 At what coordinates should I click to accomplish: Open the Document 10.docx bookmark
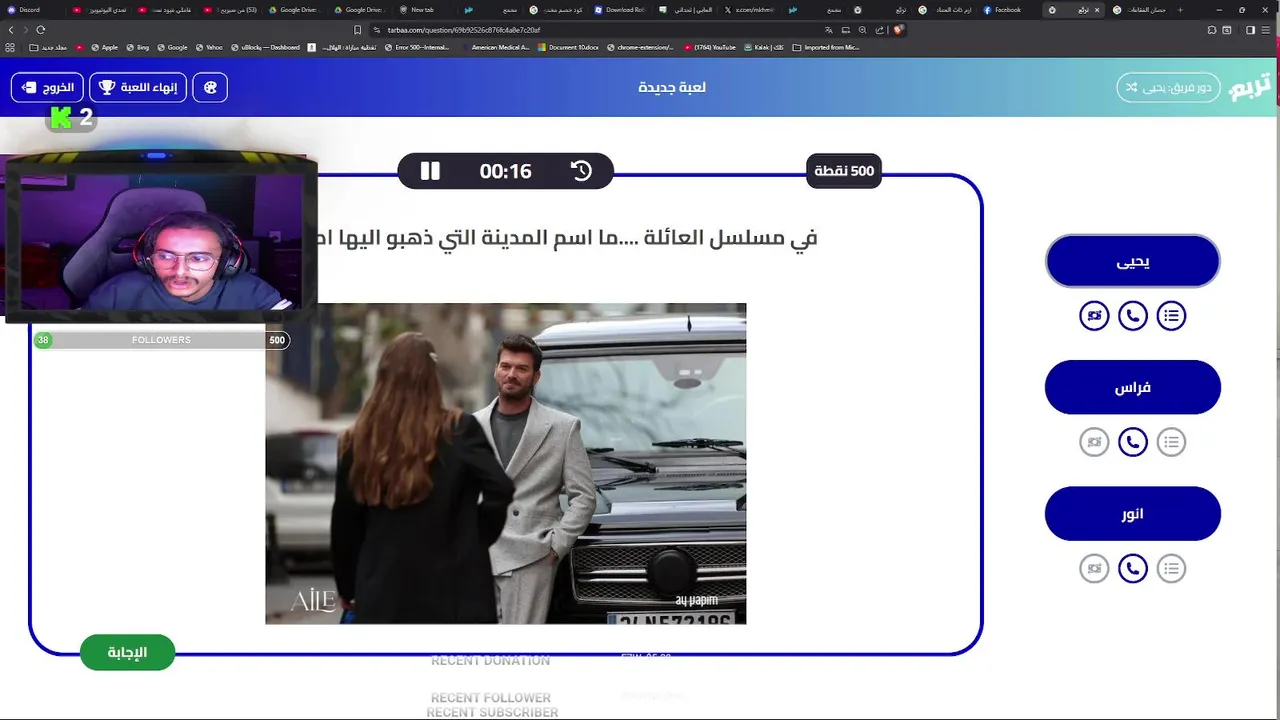click(568, 47)
